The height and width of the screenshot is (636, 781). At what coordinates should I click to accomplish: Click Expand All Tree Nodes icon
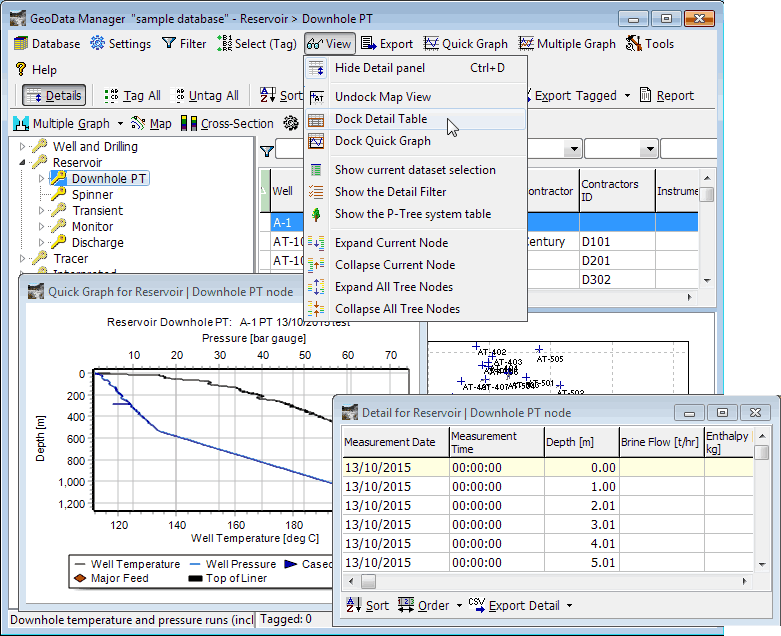click(x=316, y=287)
